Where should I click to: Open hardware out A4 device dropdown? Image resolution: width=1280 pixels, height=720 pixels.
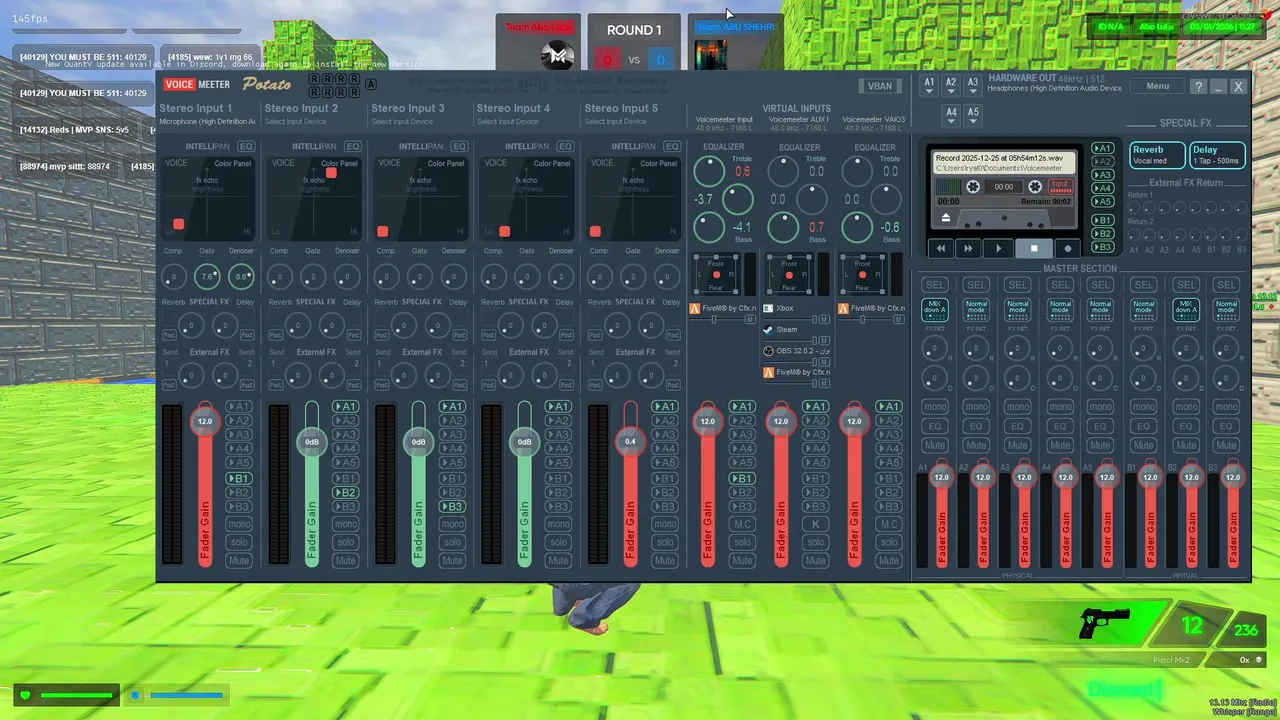coord(951,116)
